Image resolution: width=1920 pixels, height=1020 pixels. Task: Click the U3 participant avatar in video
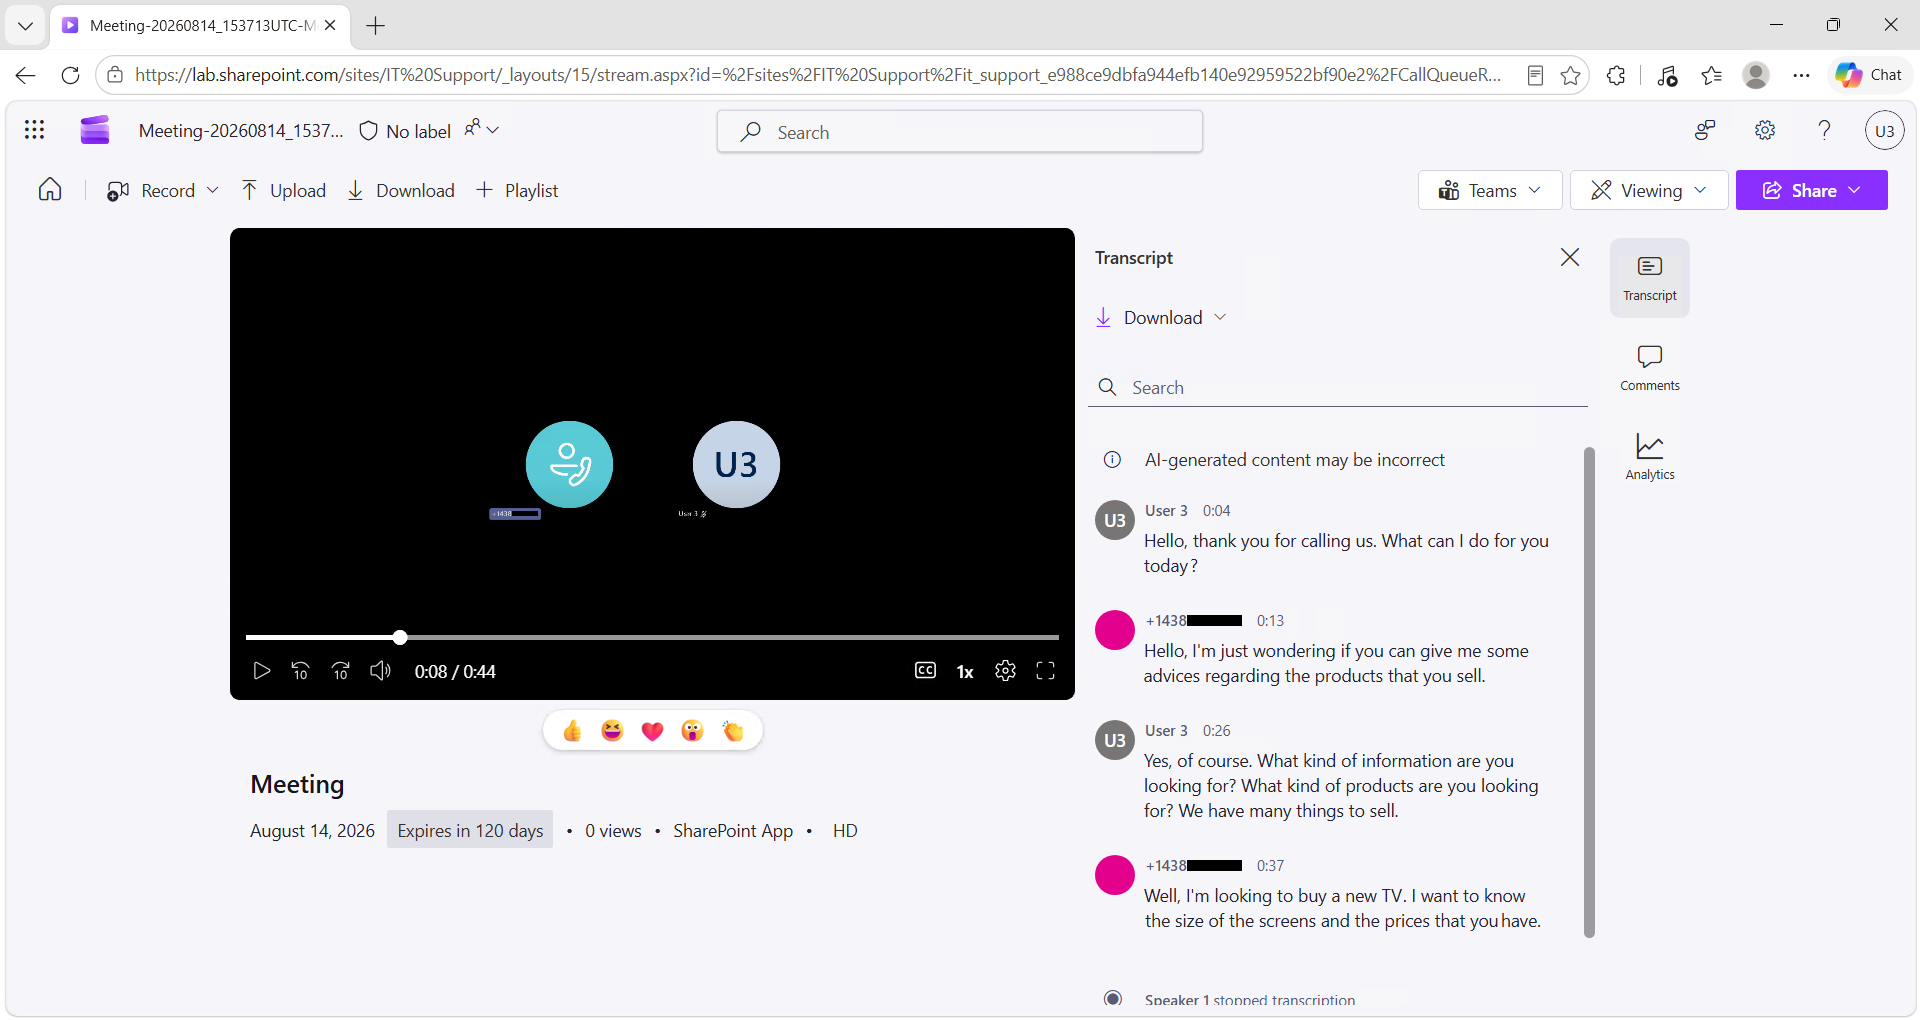[736, 464]
